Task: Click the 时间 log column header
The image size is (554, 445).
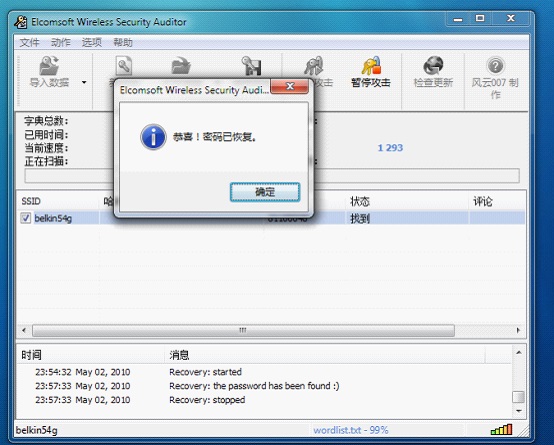Action: [91, 355]
